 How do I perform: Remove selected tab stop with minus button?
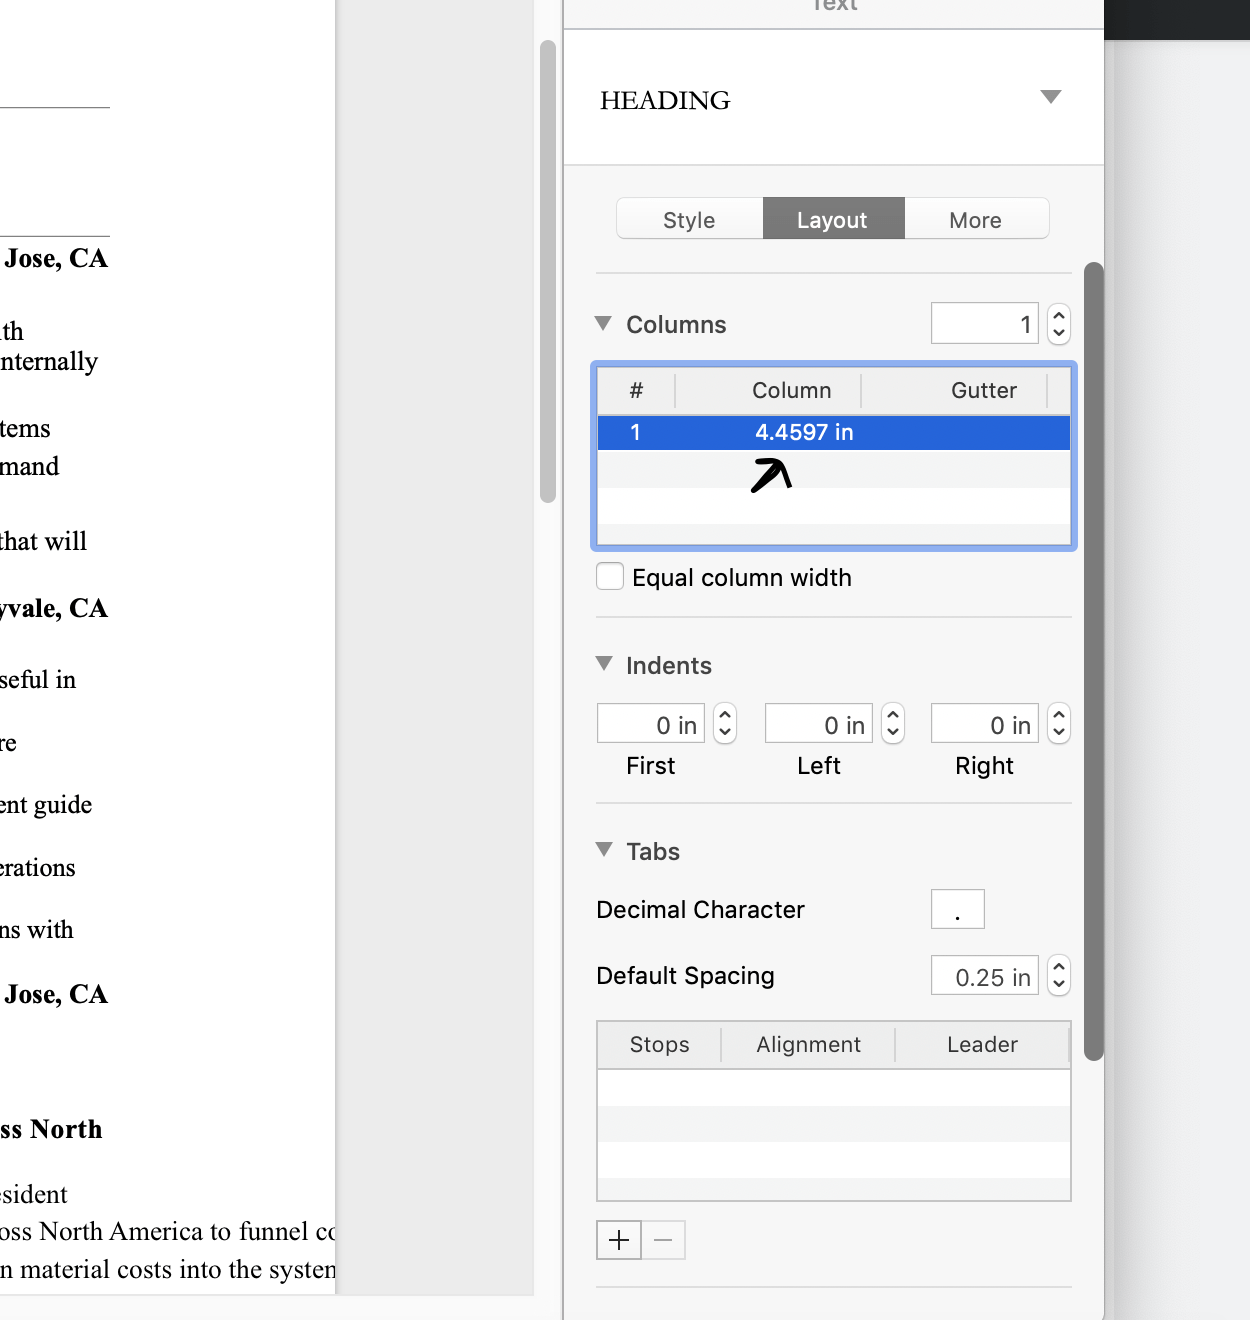pos(662,1239)
